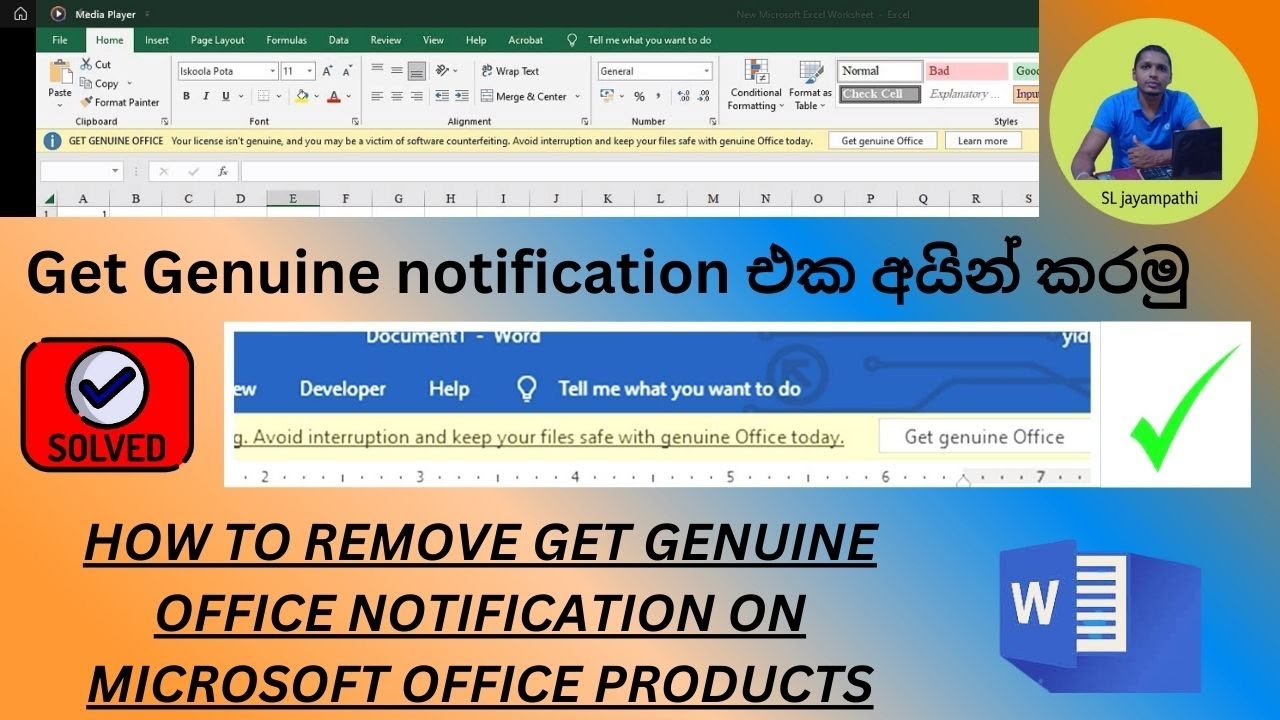Click the Decrease Font Size icon
This screenshot has height=720, width=1280.
pos(347,71)
